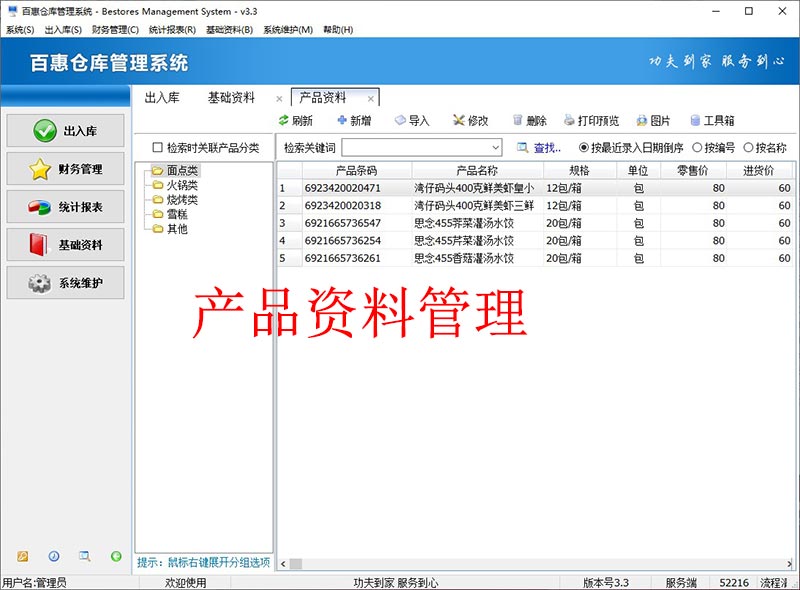The width and height of the screenshot is (800, 590).
Task: Click the 单位 column header
Action: pos(638,170)
